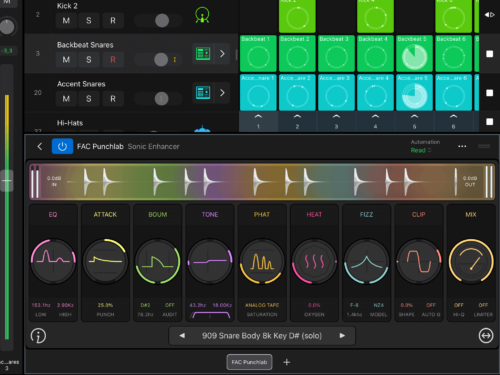Adjust the Accent Snares volume slider
The image size is (500, 375).
158,99
